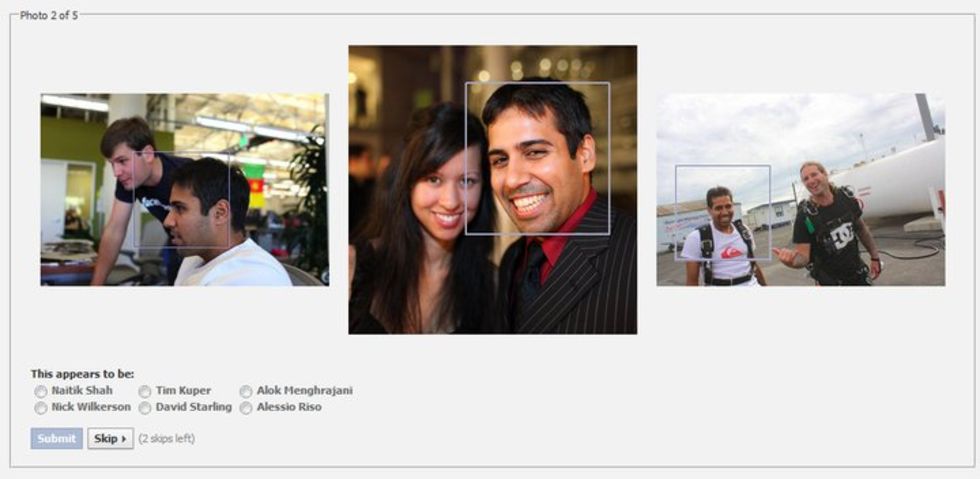The image size is (980, 479).
Task: Click the 'Photo 2 of 5' legend text
Action: tap(49, 15)
